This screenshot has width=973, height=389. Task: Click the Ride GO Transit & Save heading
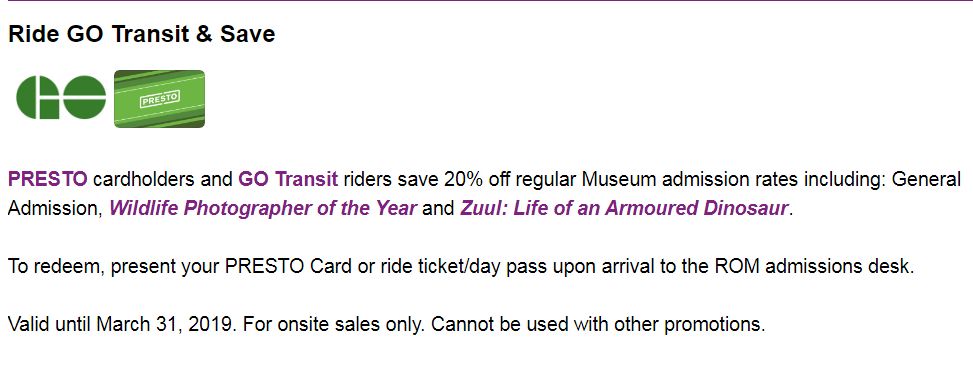[141, 34]
